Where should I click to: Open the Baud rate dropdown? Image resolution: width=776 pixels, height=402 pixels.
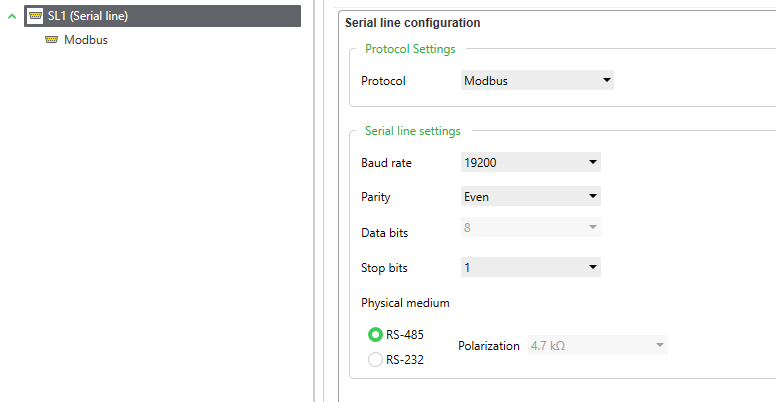point(531,162)
